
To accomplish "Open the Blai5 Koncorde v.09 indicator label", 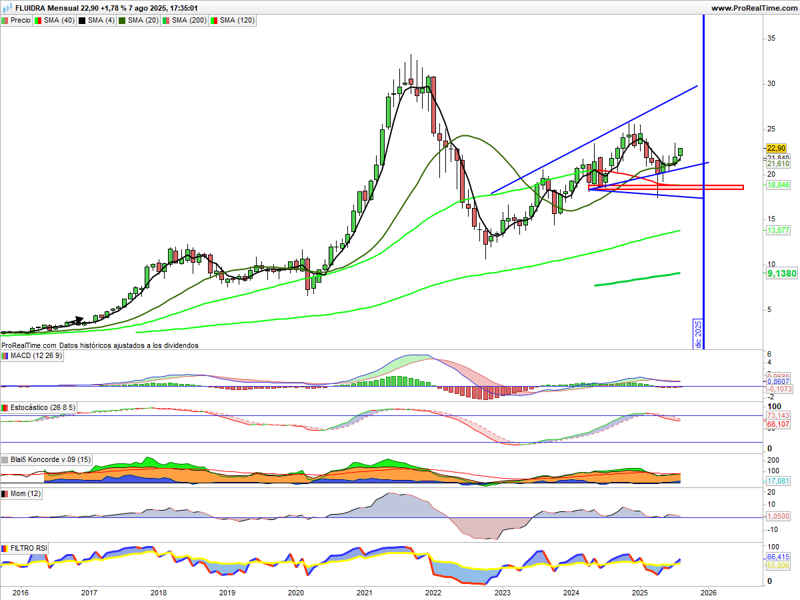I will point(47,460).
